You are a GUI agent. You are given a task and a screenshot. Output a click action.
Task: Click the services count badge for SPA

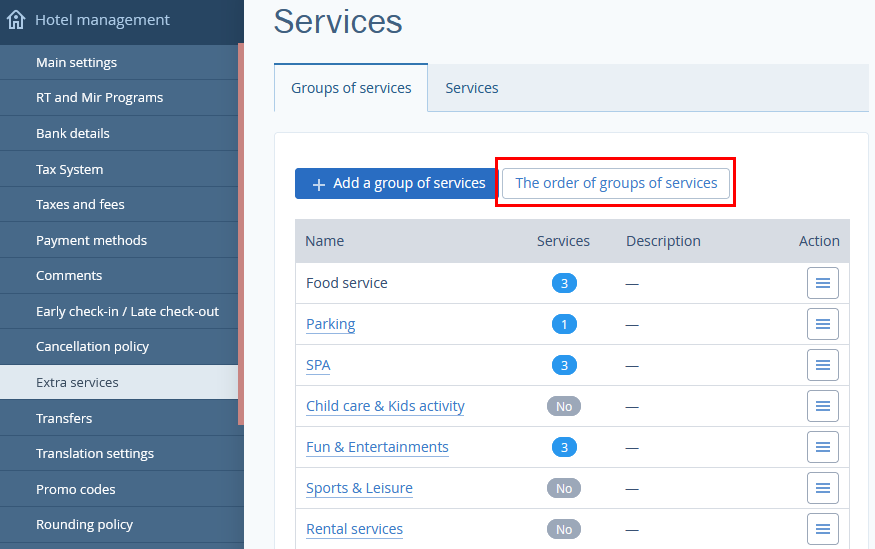pyautogui.click(x=564, y=365)
